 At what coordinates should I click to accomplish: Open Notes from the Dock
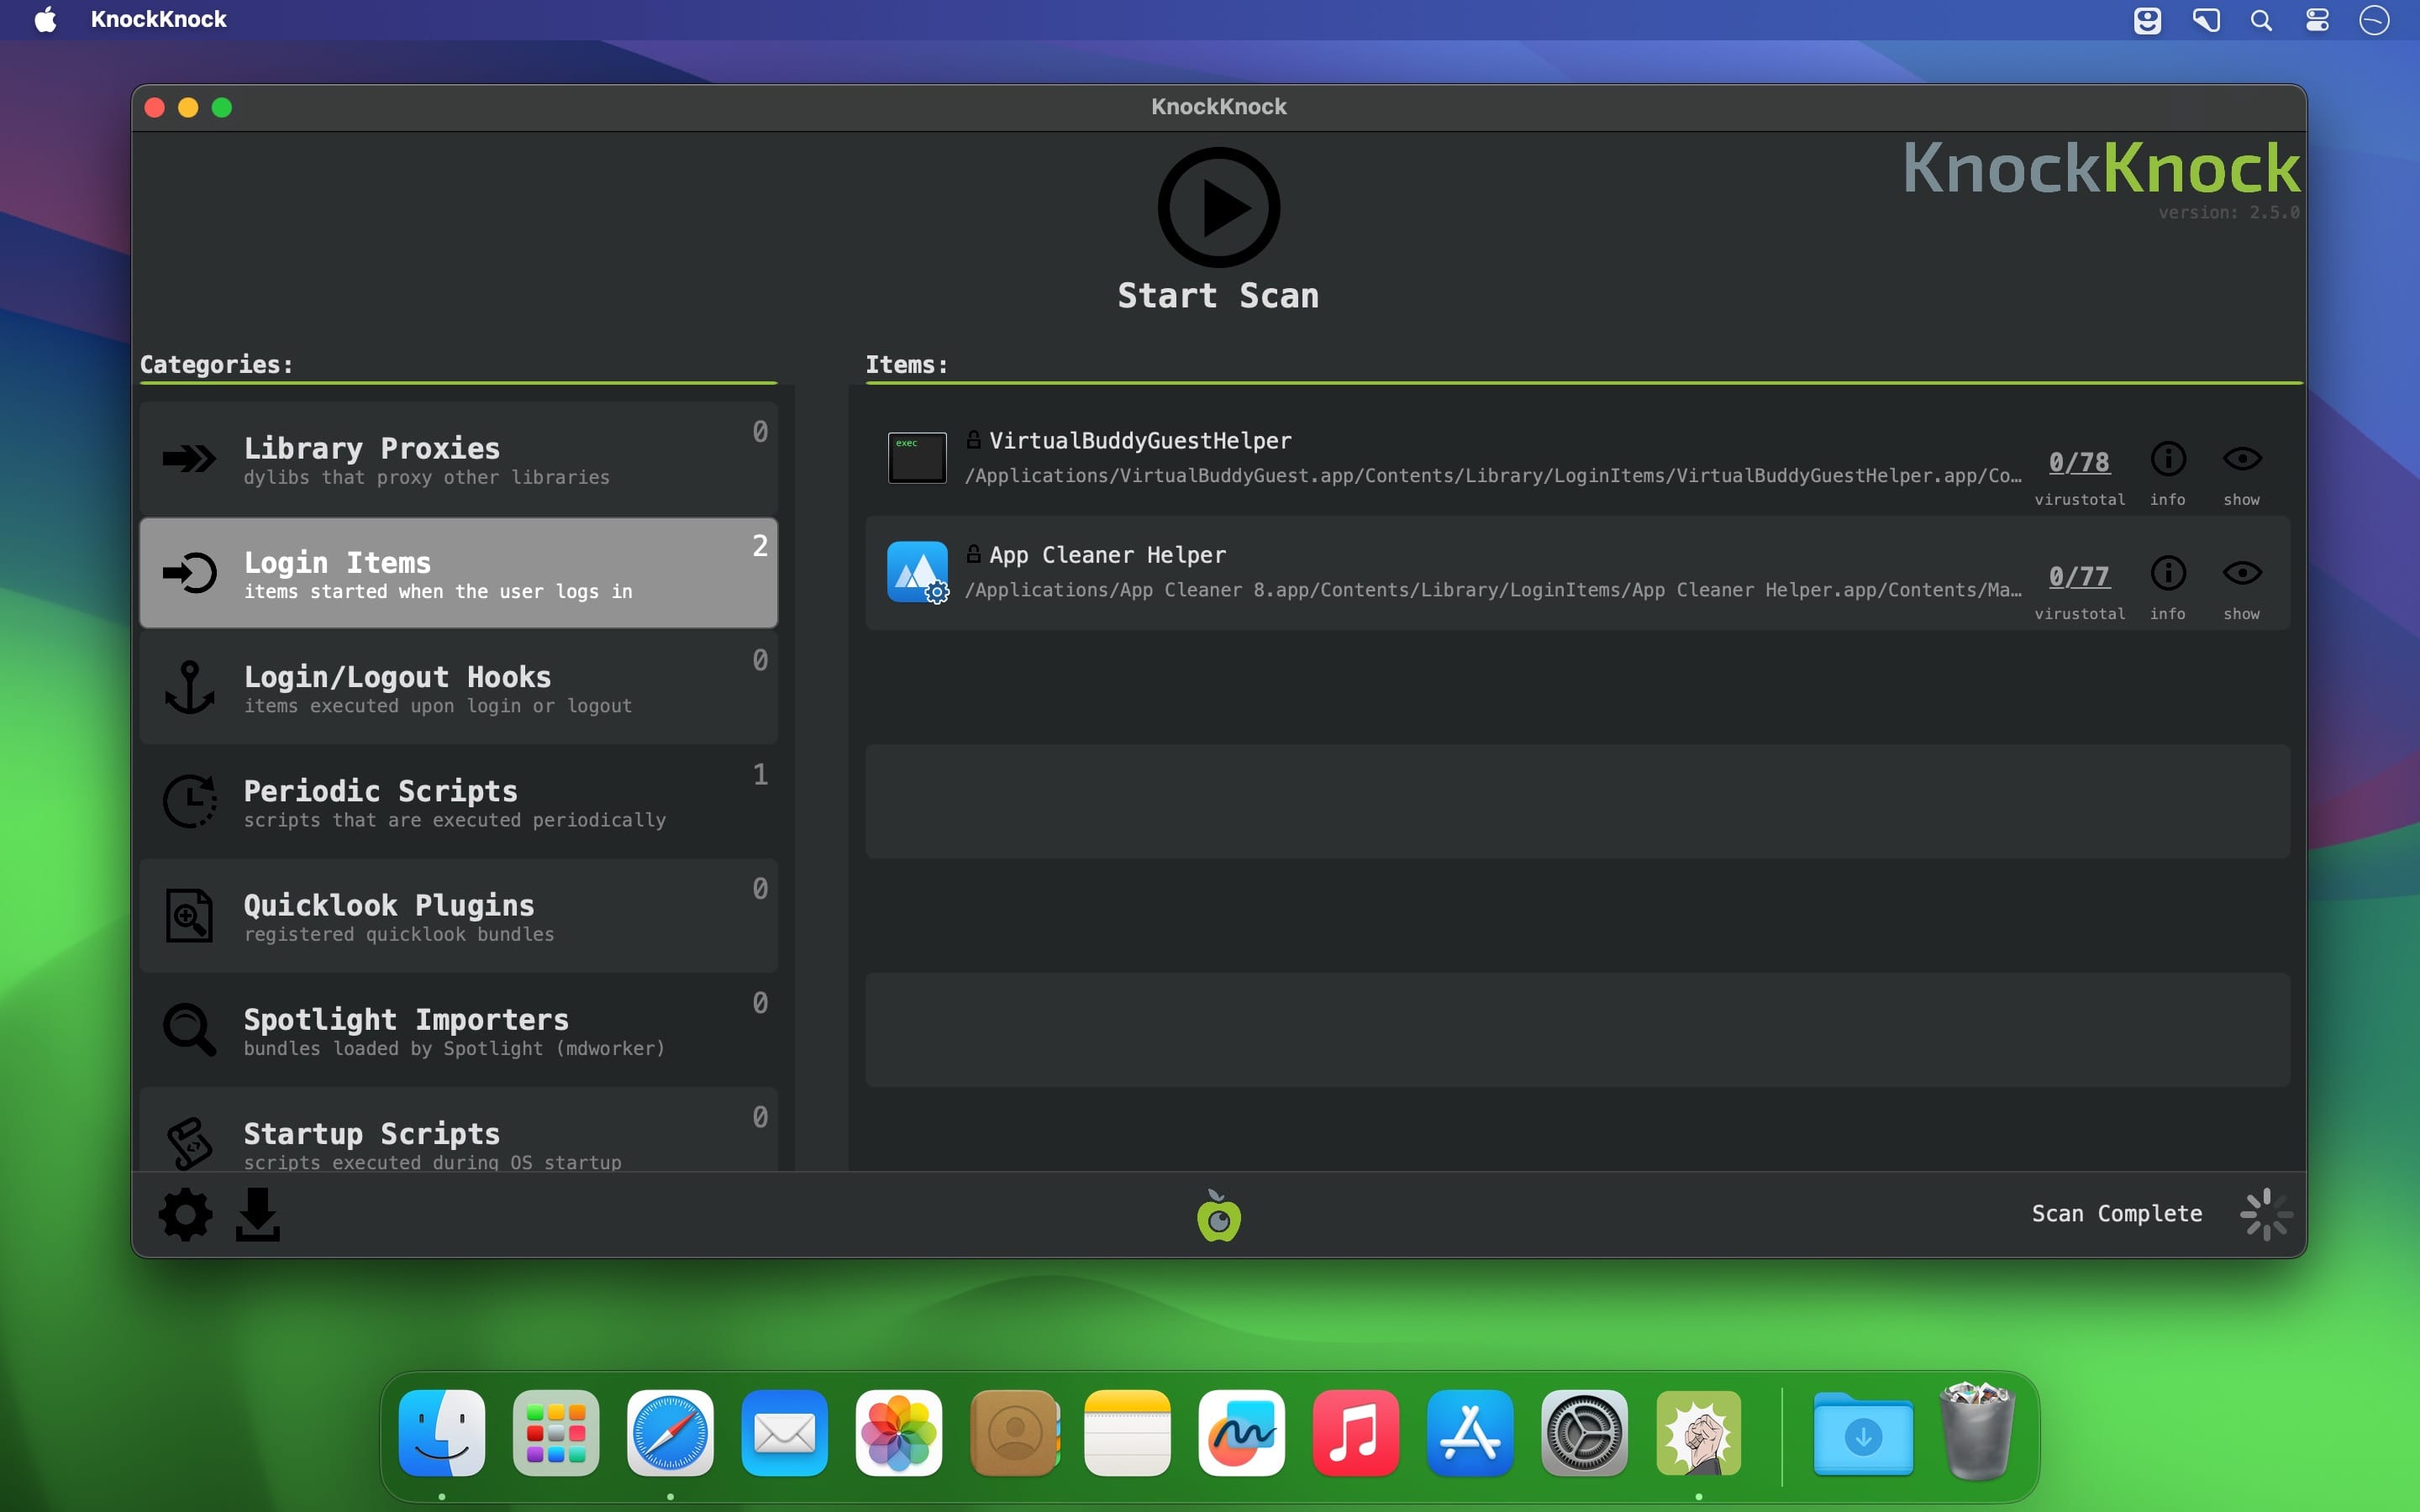tap(1127, 1432)
